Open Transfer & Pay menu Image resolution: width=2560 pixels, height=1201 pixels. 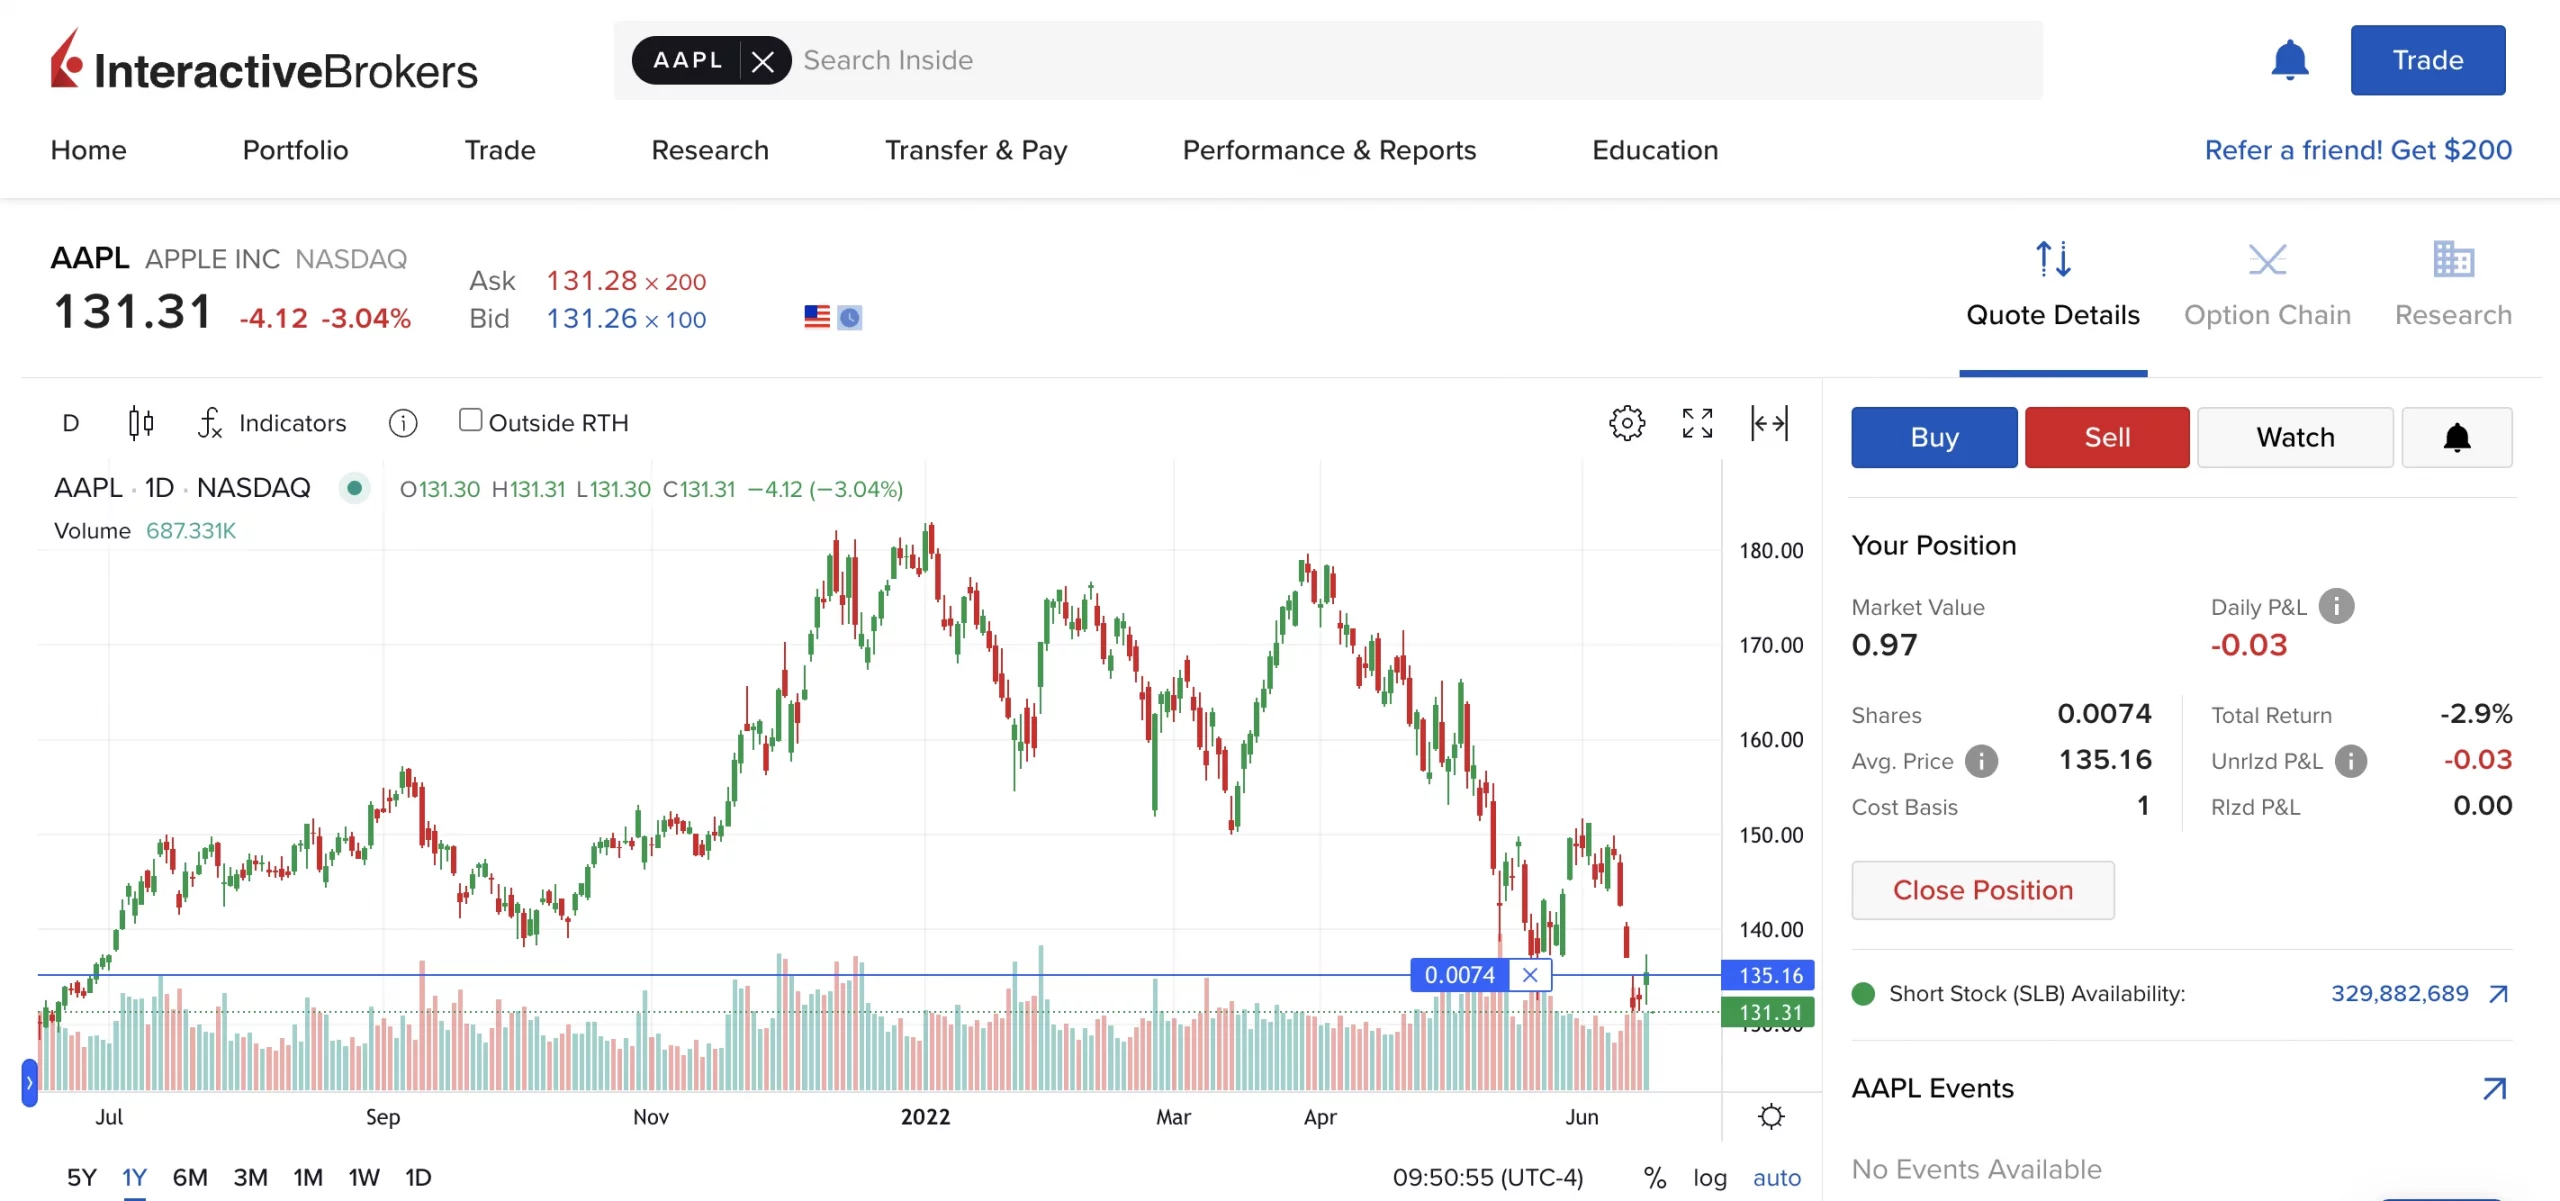pyautogui.click(x=976, y=150)
